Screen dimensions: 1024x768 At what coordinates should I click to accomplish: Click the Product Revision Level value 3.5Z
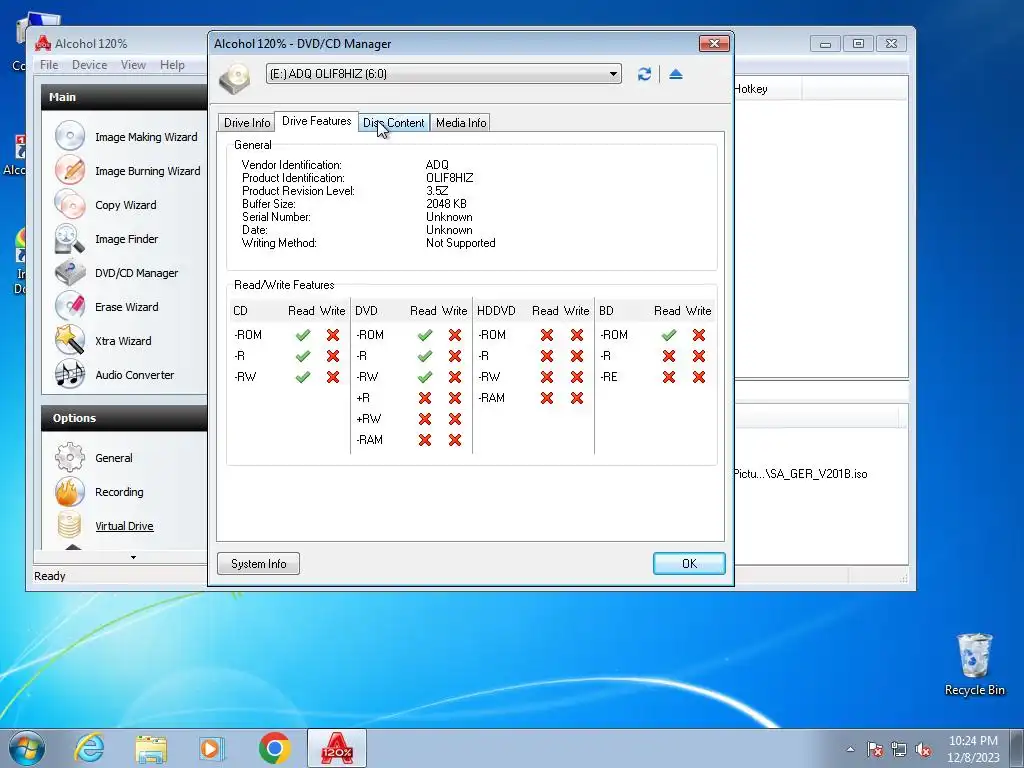pyautogui.click(x=437, y=191)
